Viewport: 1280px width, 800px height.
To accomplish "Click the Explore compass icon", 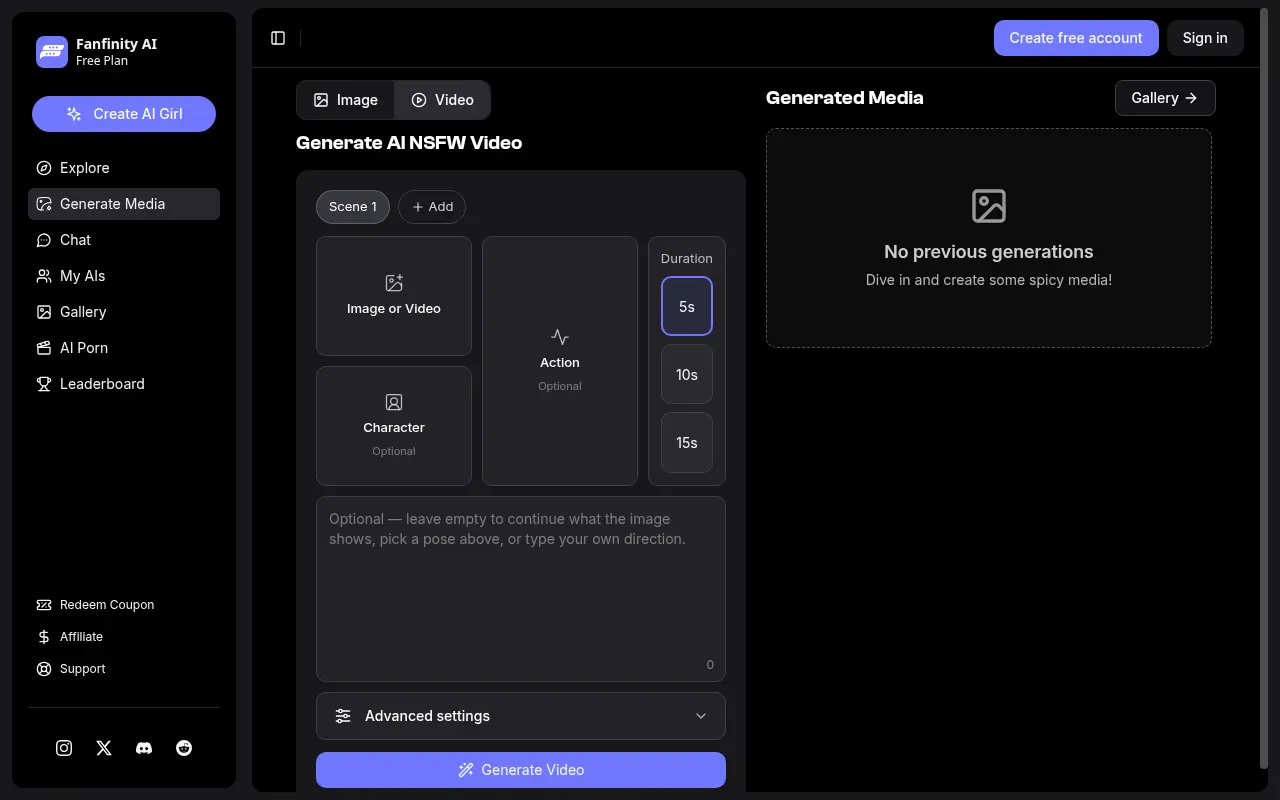I will coord(44,168).
